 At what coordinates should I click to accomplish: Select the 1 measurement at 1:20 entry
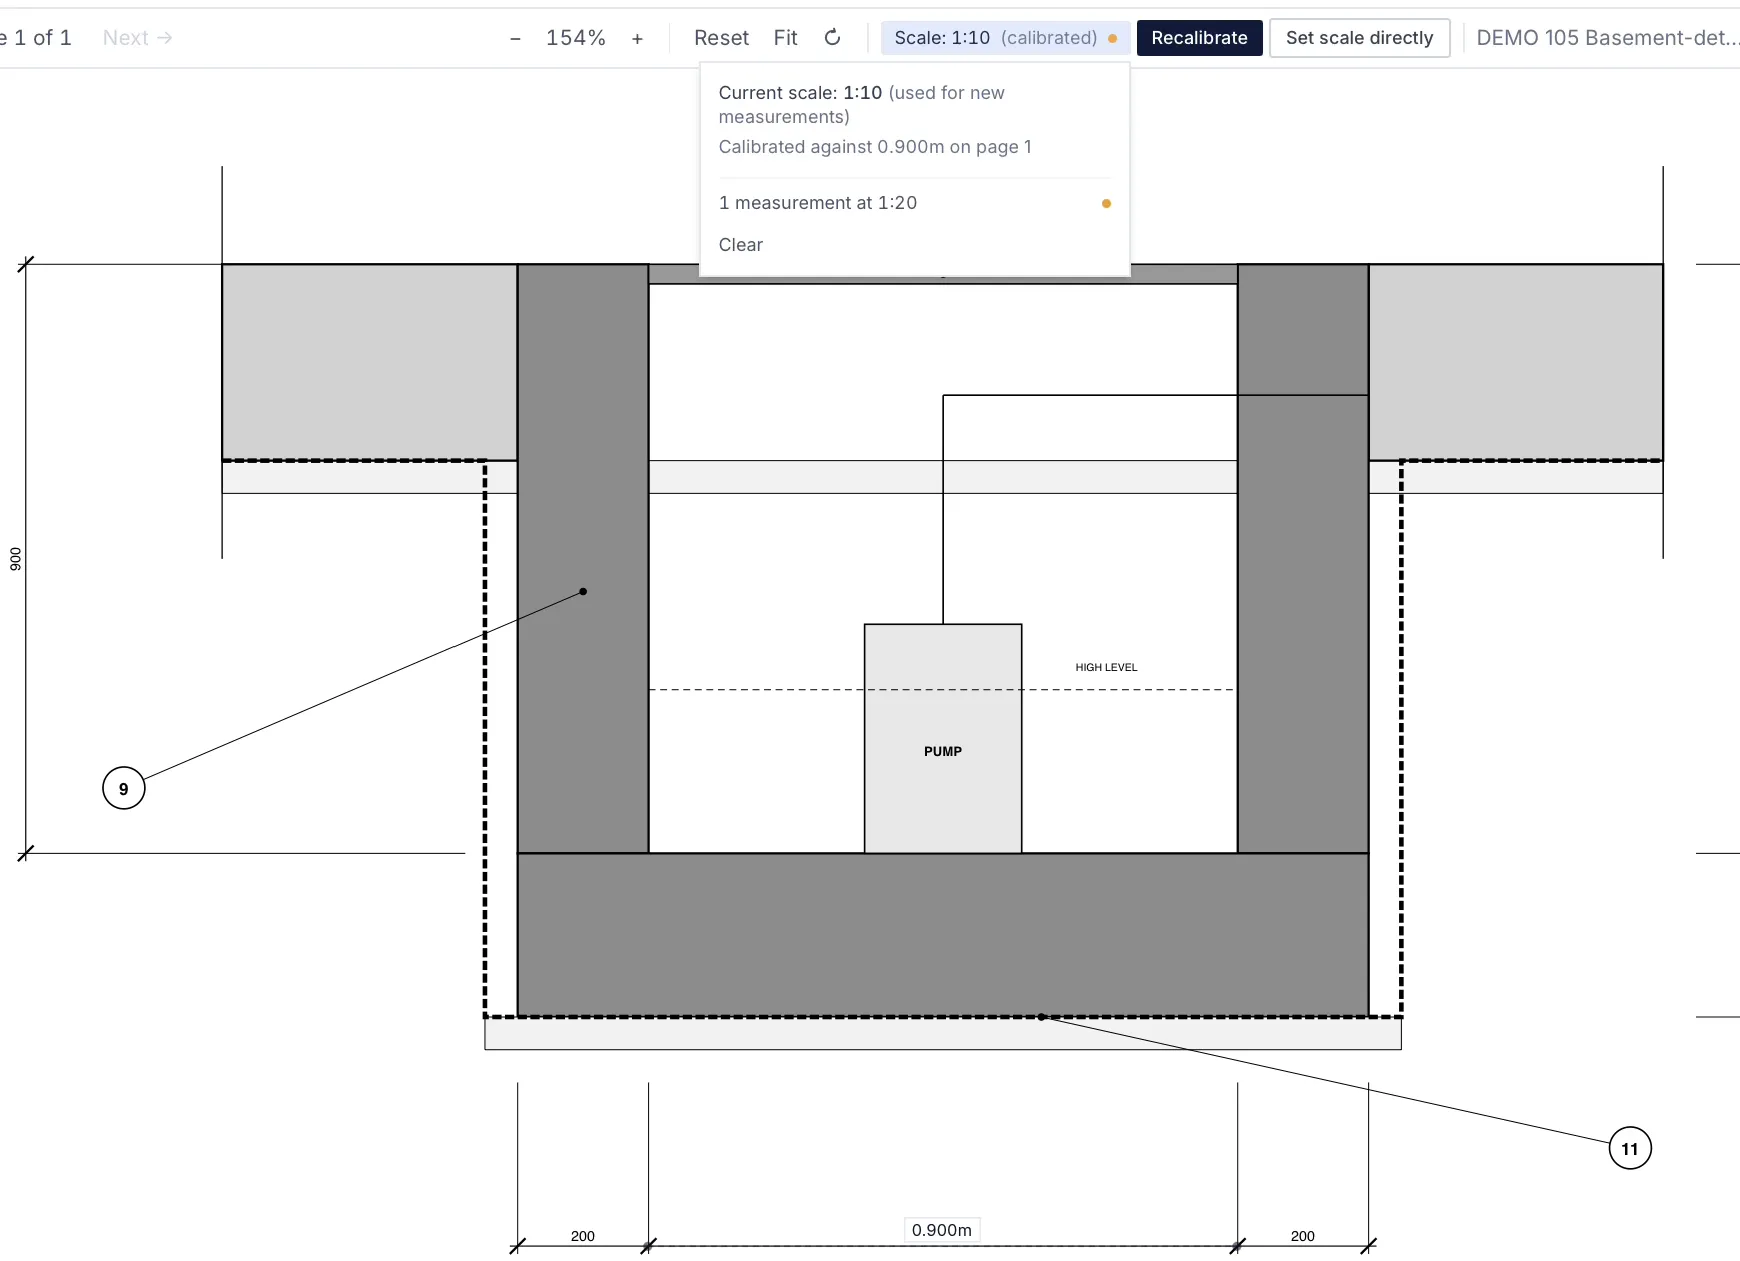click(x=914, y=203)
